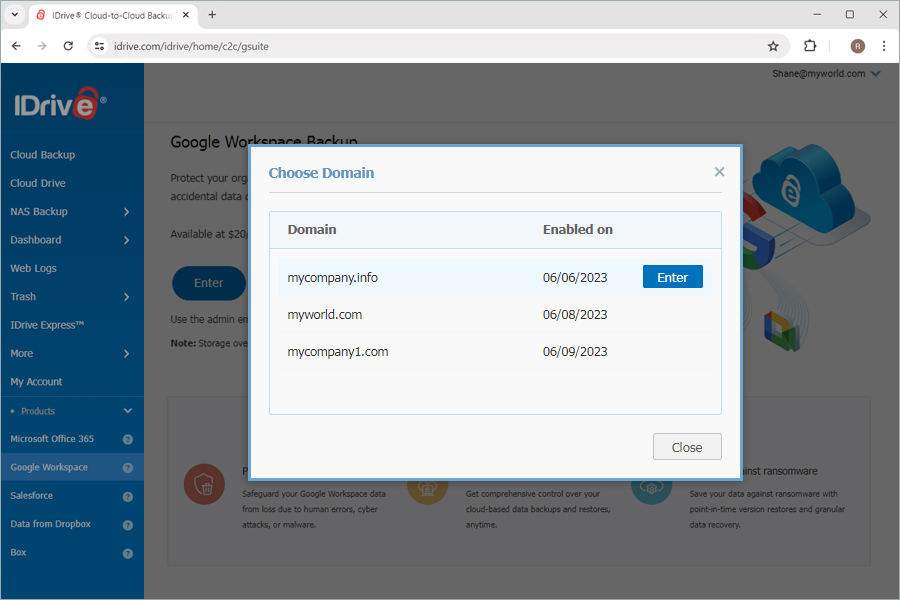Viewport: 900px width, 600px height.
Task: Click the 06/09/2023 enabled date
Action: click(x=575, y=351)
